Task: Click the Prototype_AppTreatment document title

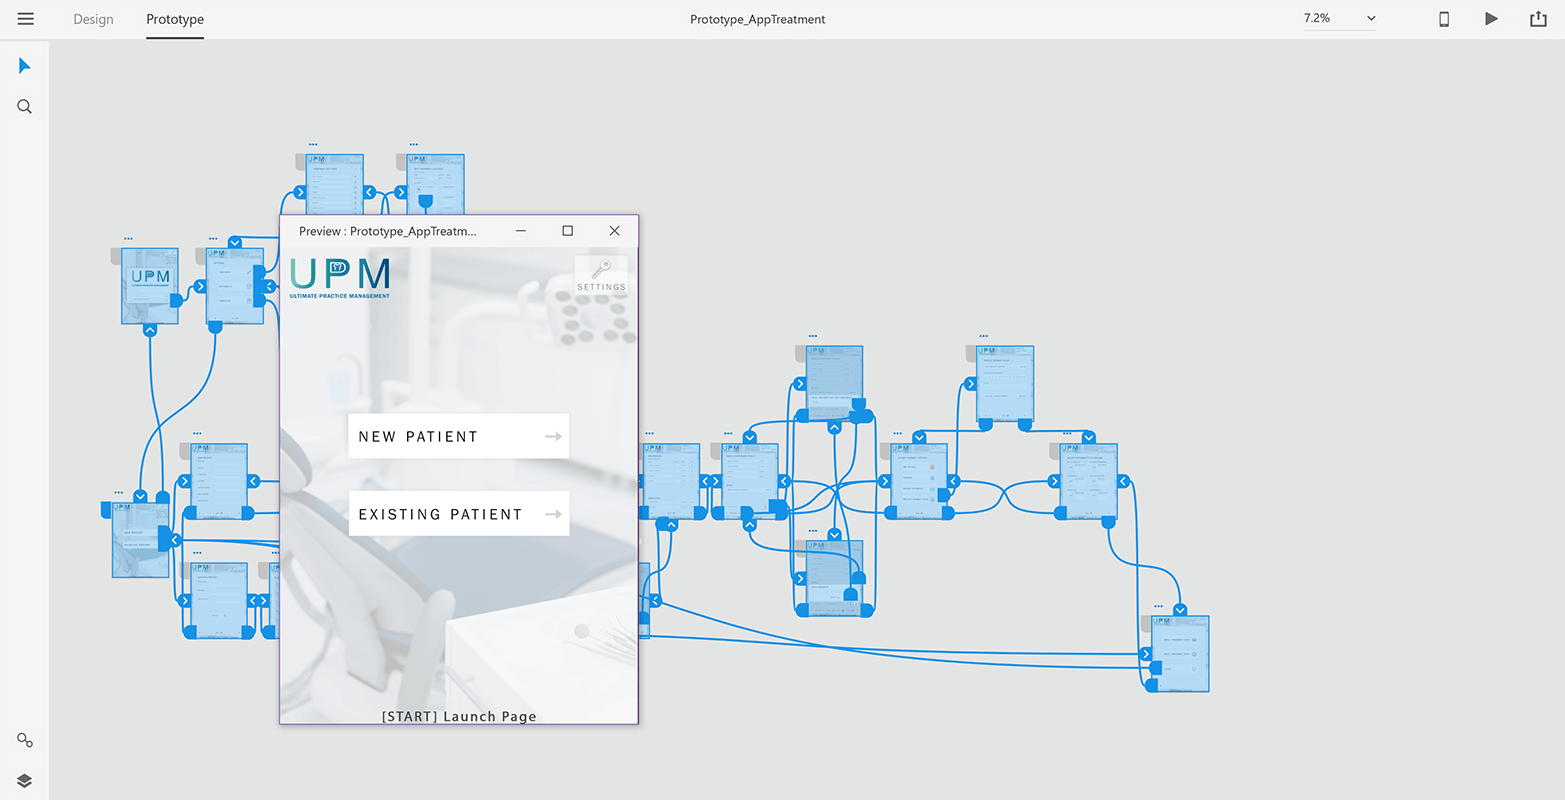Action: (x=758, y=19)
